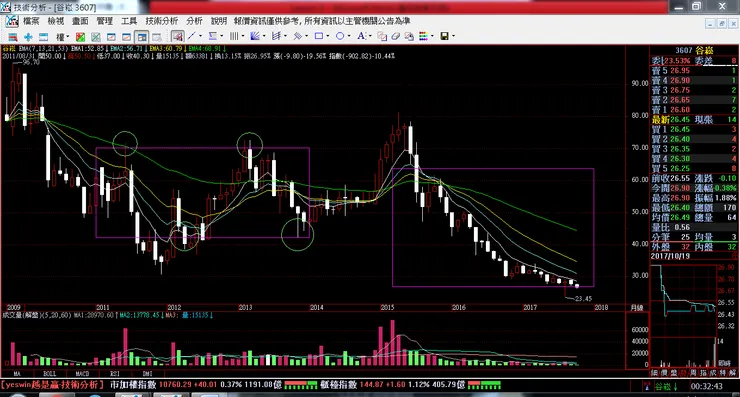Screen dimensions: 740x397
Task: Open the line color palette dropdown
Action: (x=432, y=36)
